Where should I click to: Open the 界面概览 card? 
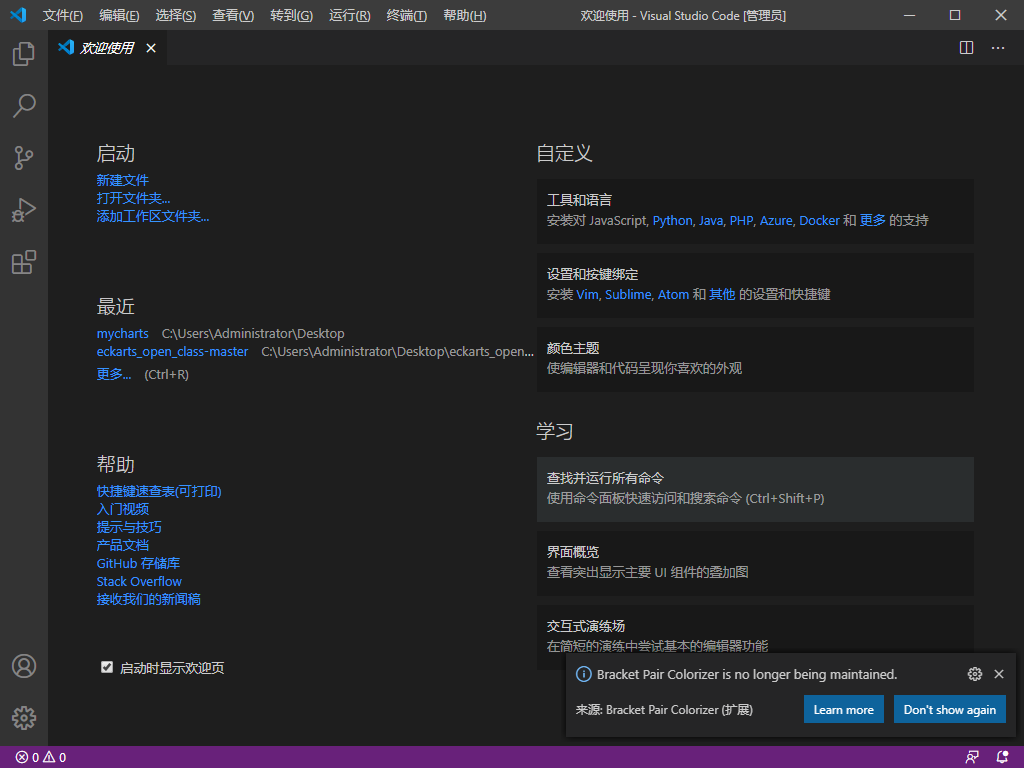(755, 563)
